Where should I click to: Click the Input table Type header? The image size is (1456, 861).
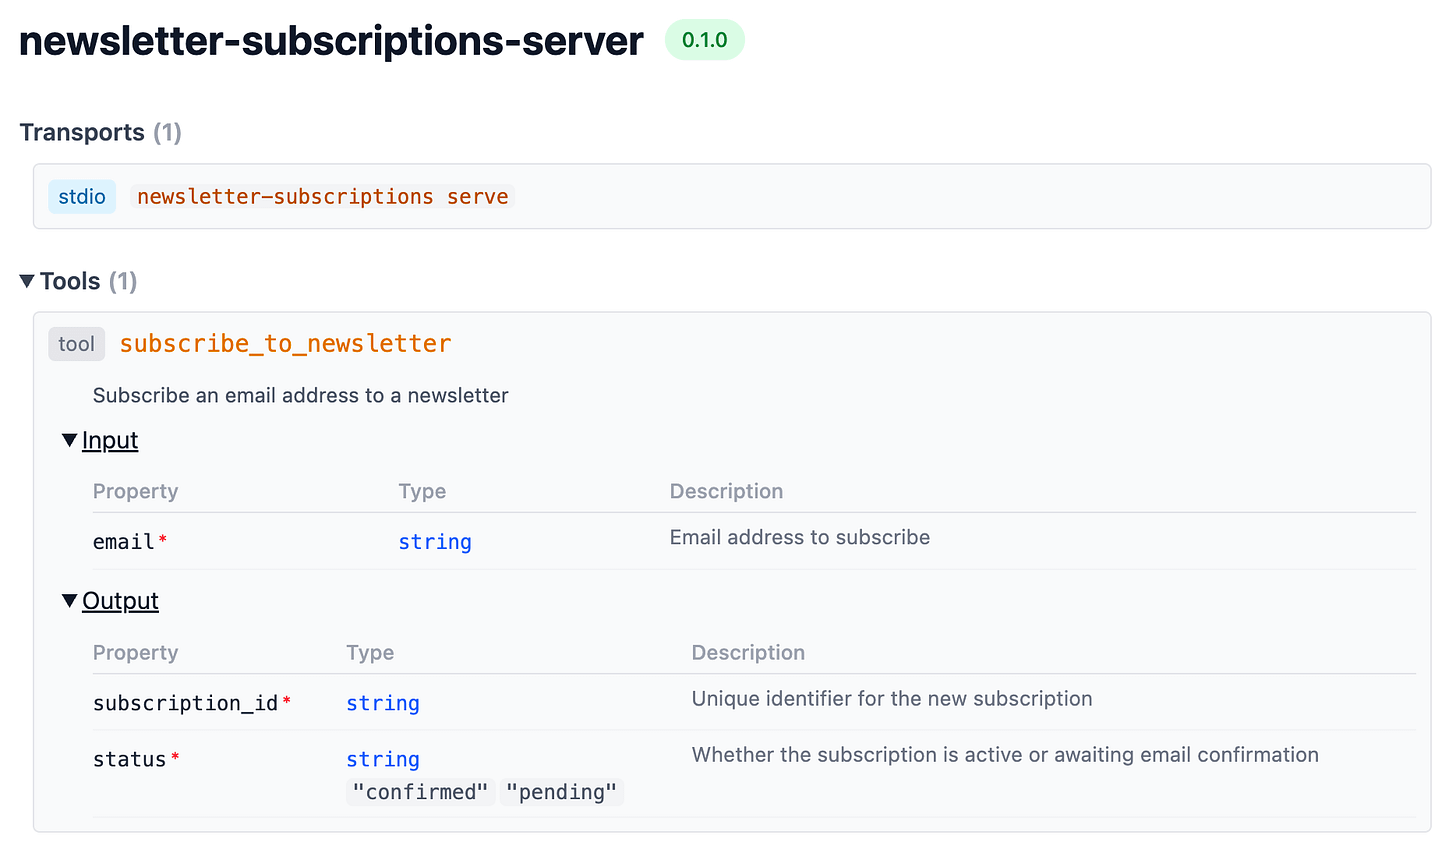point(422,492)
